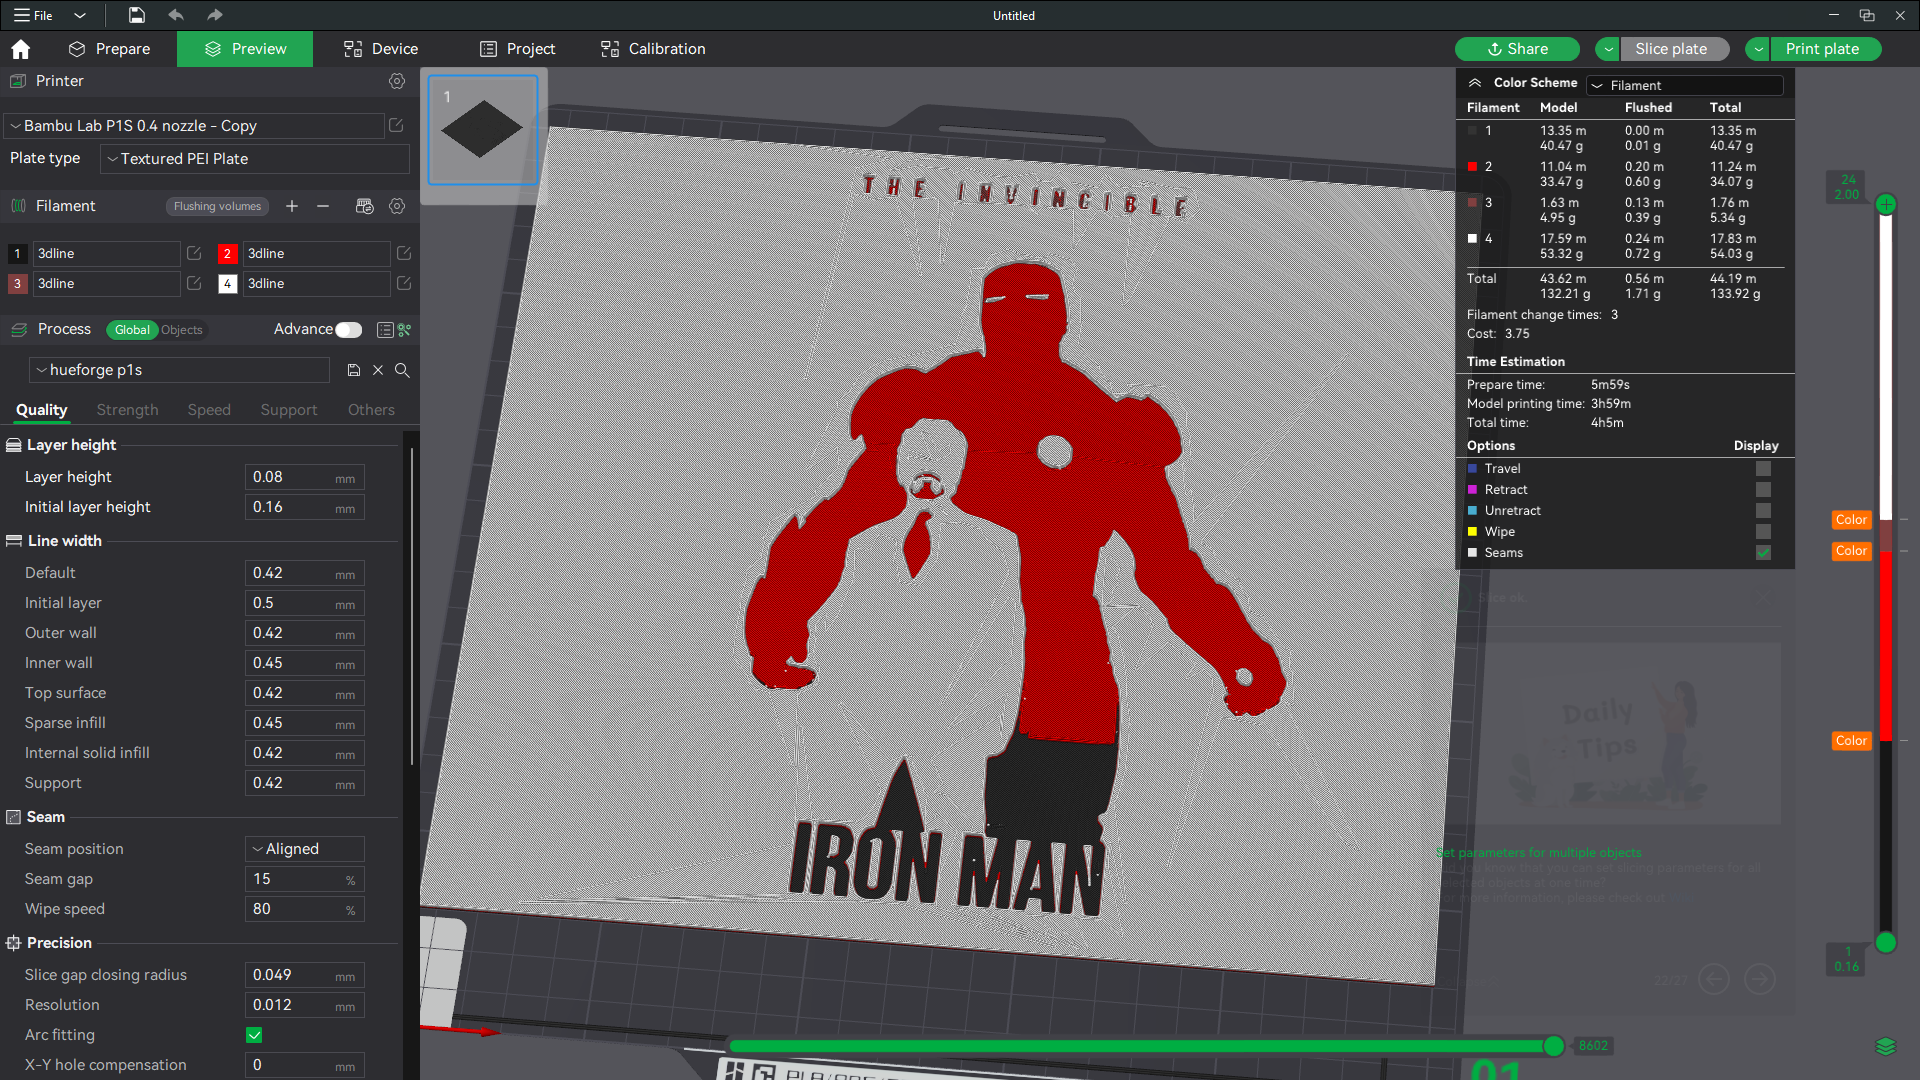Click the Seam gap input field
The width and height of the screenshot is (1920, 1080).
[305, 879]
